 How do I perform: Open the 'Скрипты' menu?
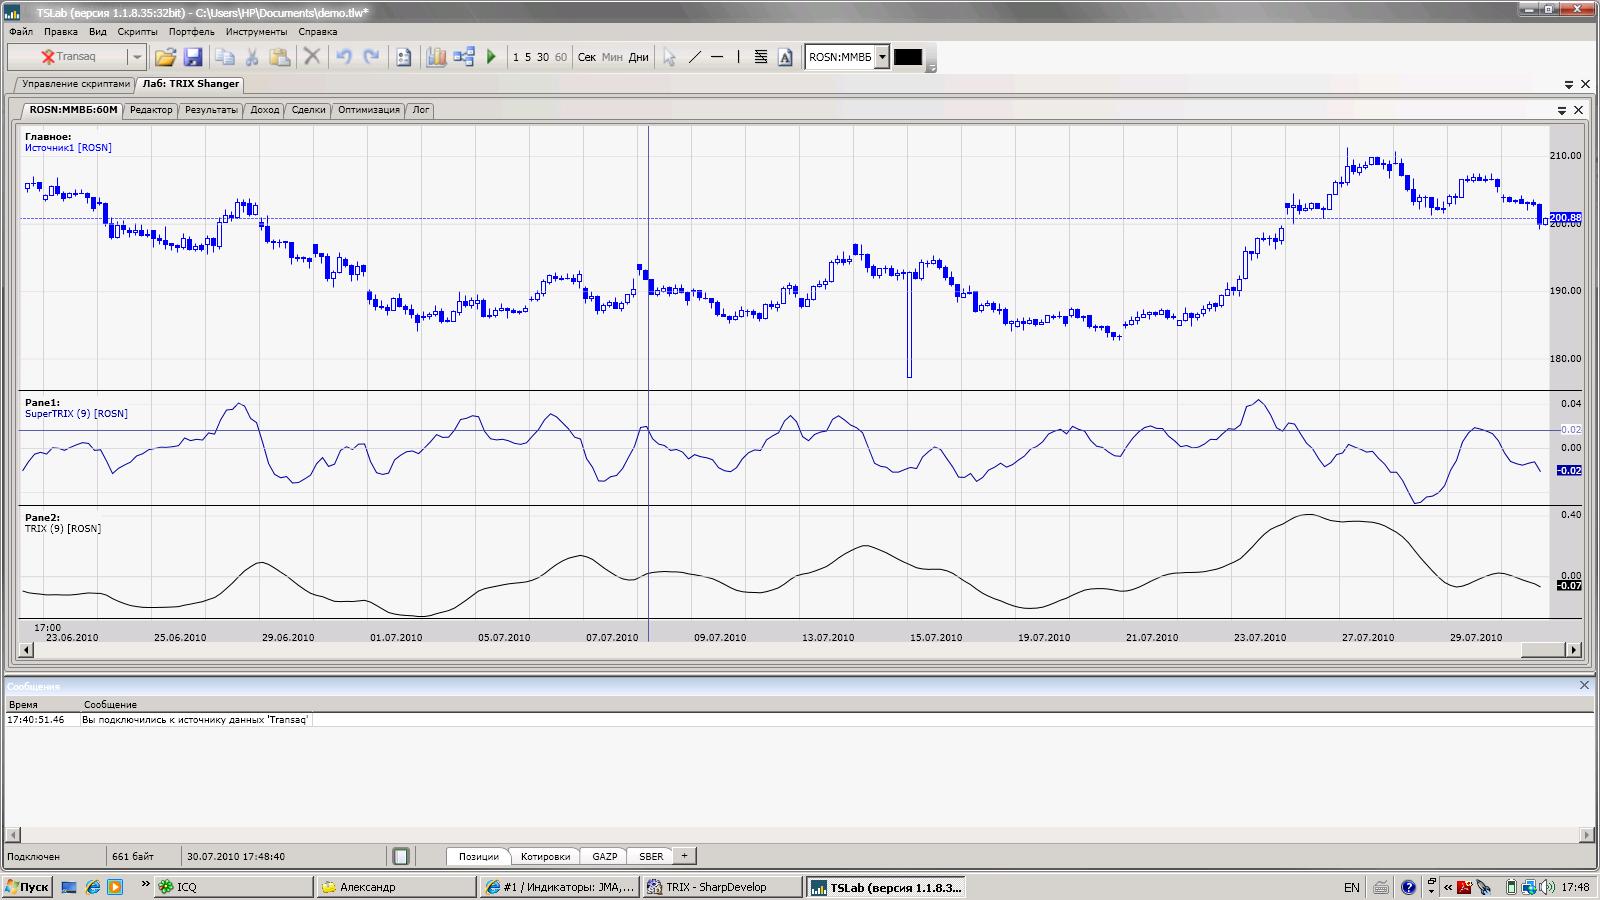tap(137, 32)
